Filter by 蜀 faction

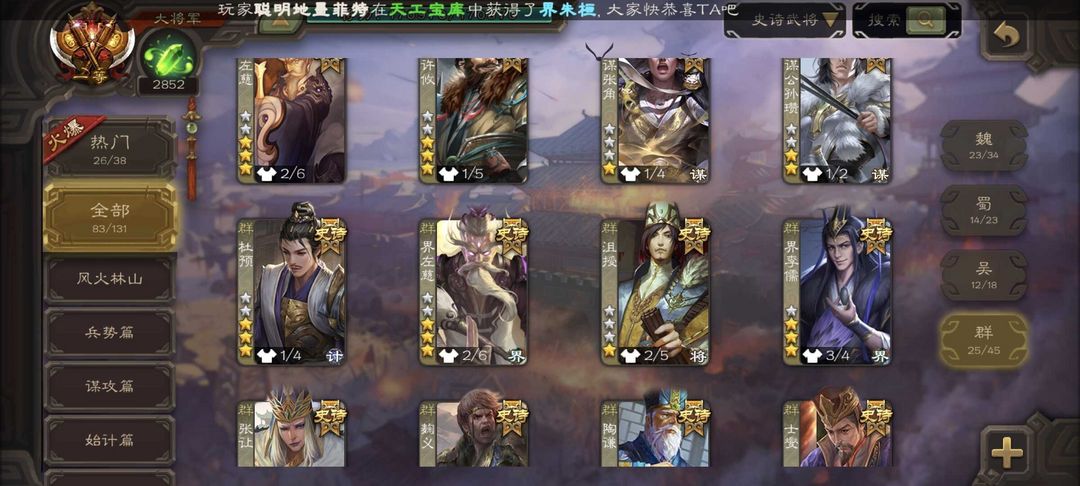[984, 210]
